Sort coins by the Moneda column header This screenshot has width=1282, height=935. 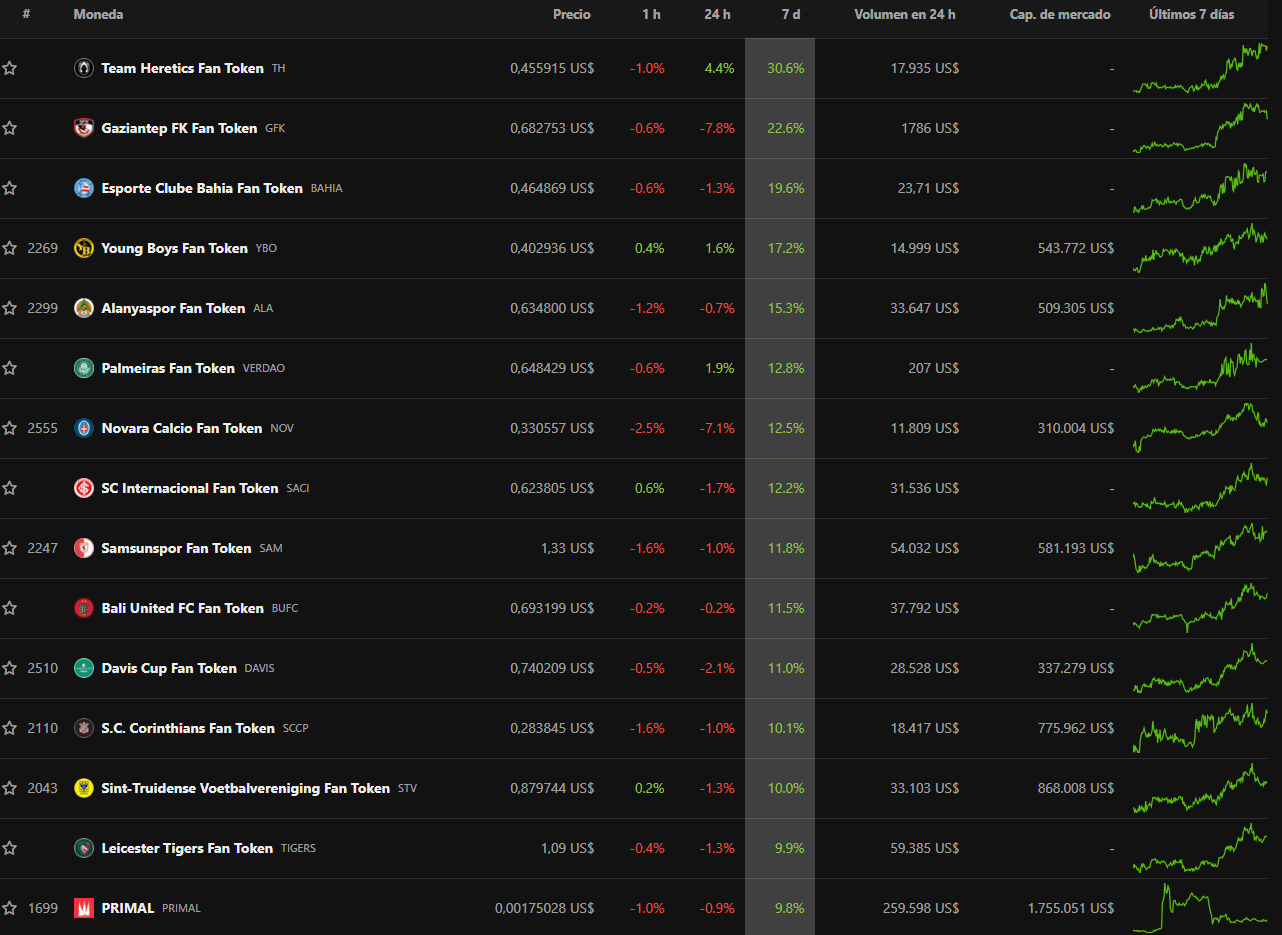click(x=99, y=15)
